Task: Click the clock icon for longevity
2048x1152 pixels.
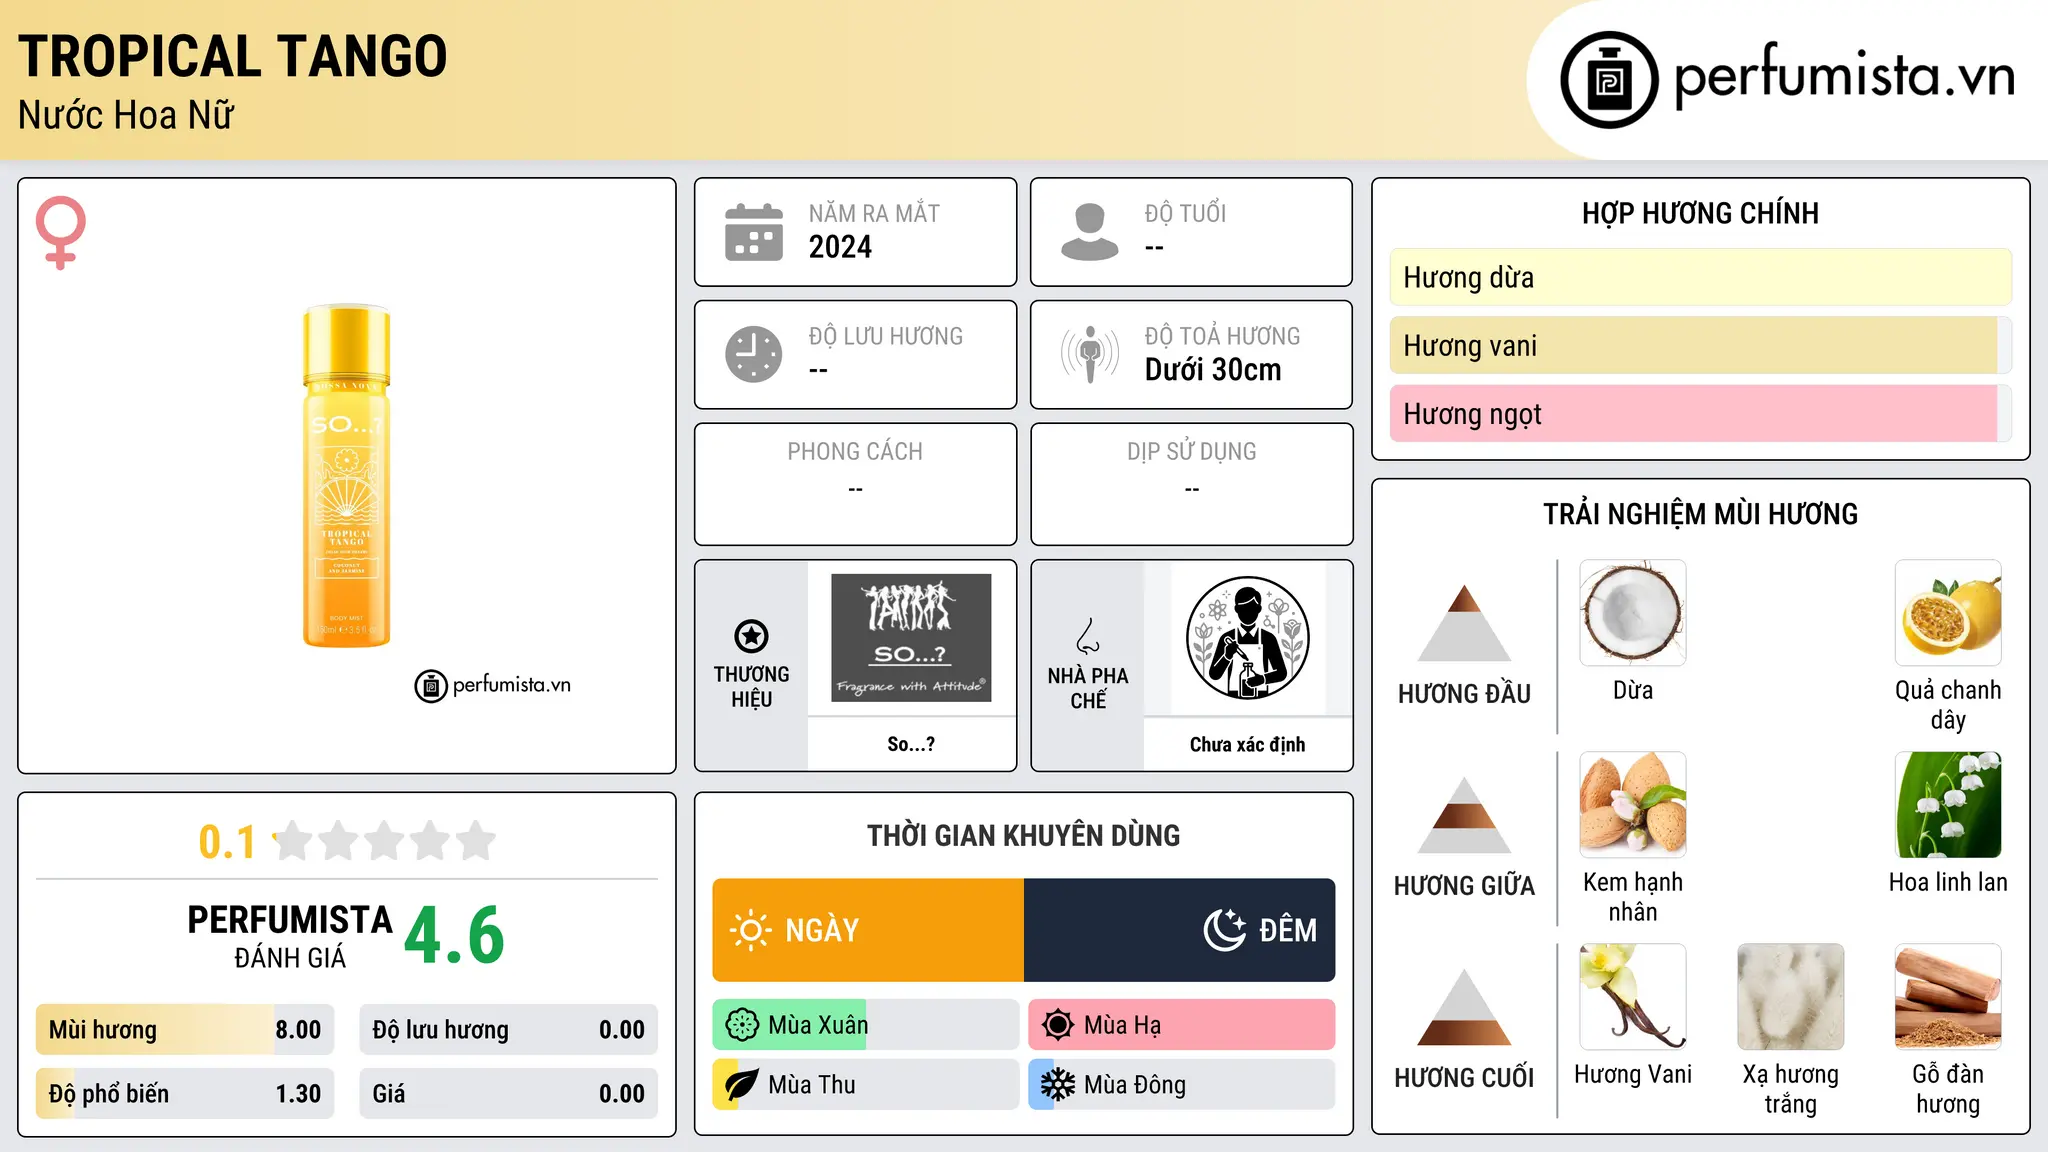Action: [754, 354]
